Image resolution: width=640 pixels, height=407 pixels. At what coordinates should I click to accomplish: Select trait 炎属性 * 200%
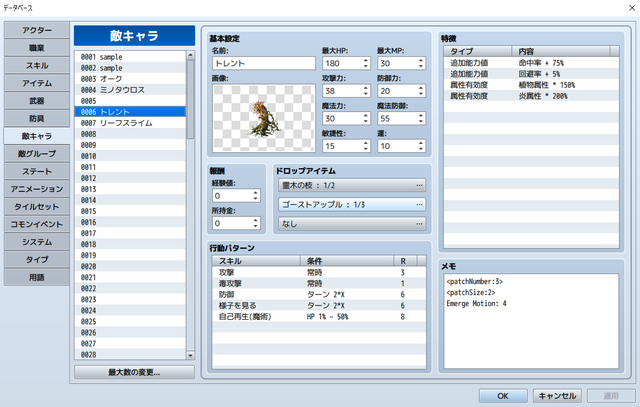531,96
